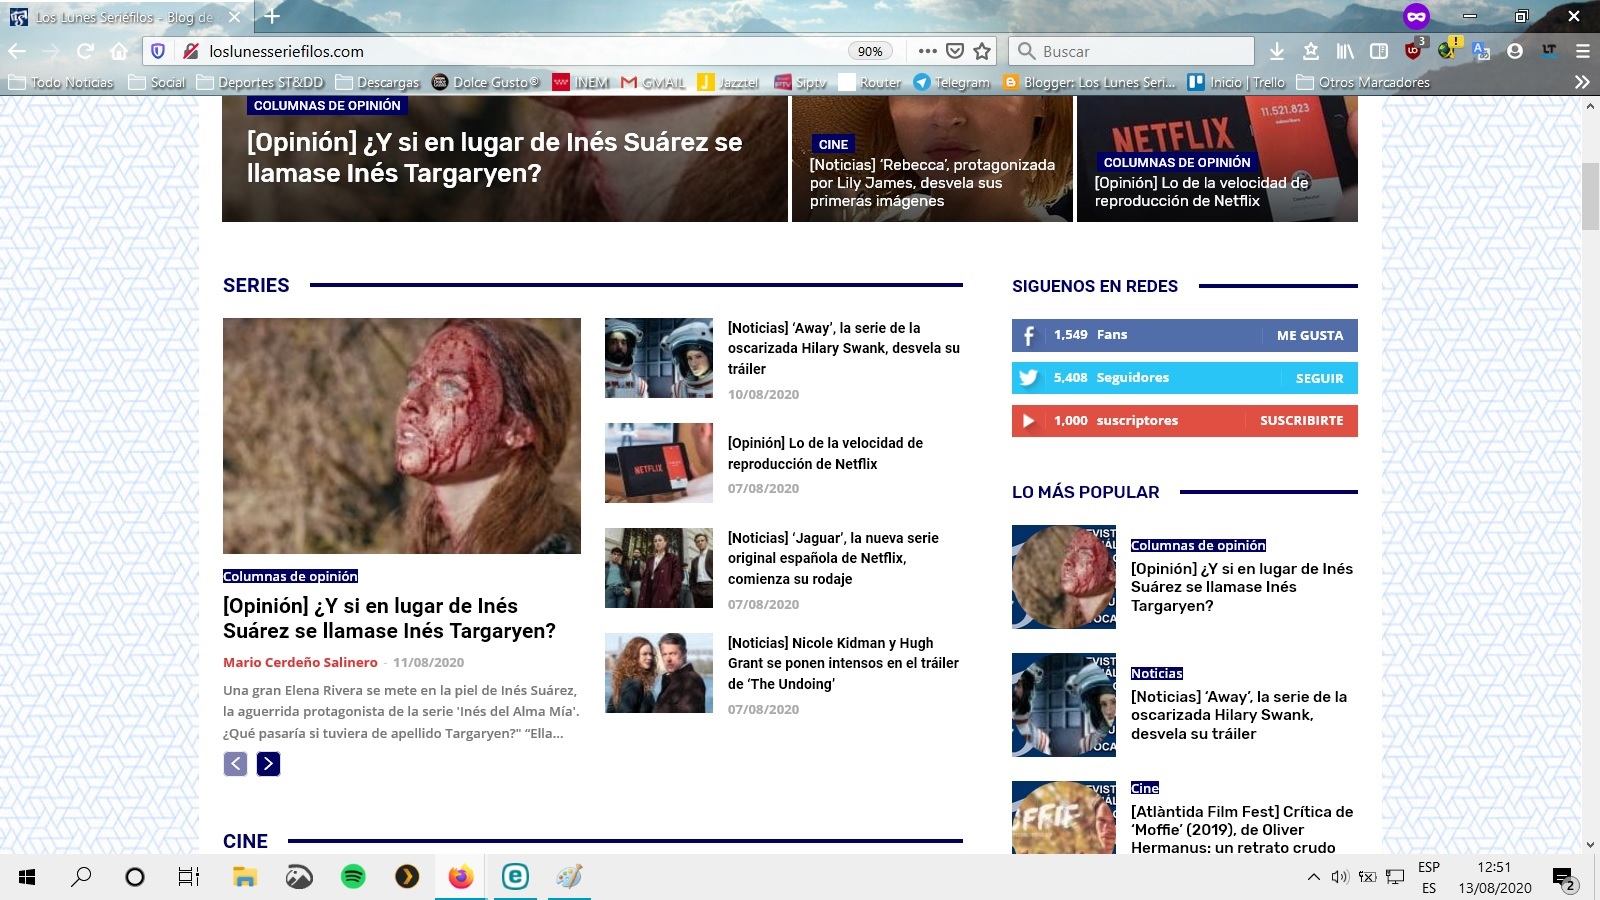Open the Windows Start menu
Viewport: 1600px width, 900px height.
click(27, 877)
